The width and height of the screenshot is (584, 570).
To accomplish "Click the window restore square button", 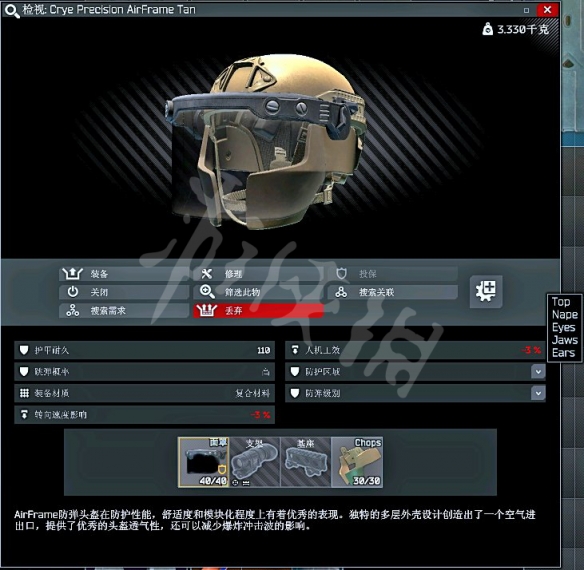I will coord(526,10).
